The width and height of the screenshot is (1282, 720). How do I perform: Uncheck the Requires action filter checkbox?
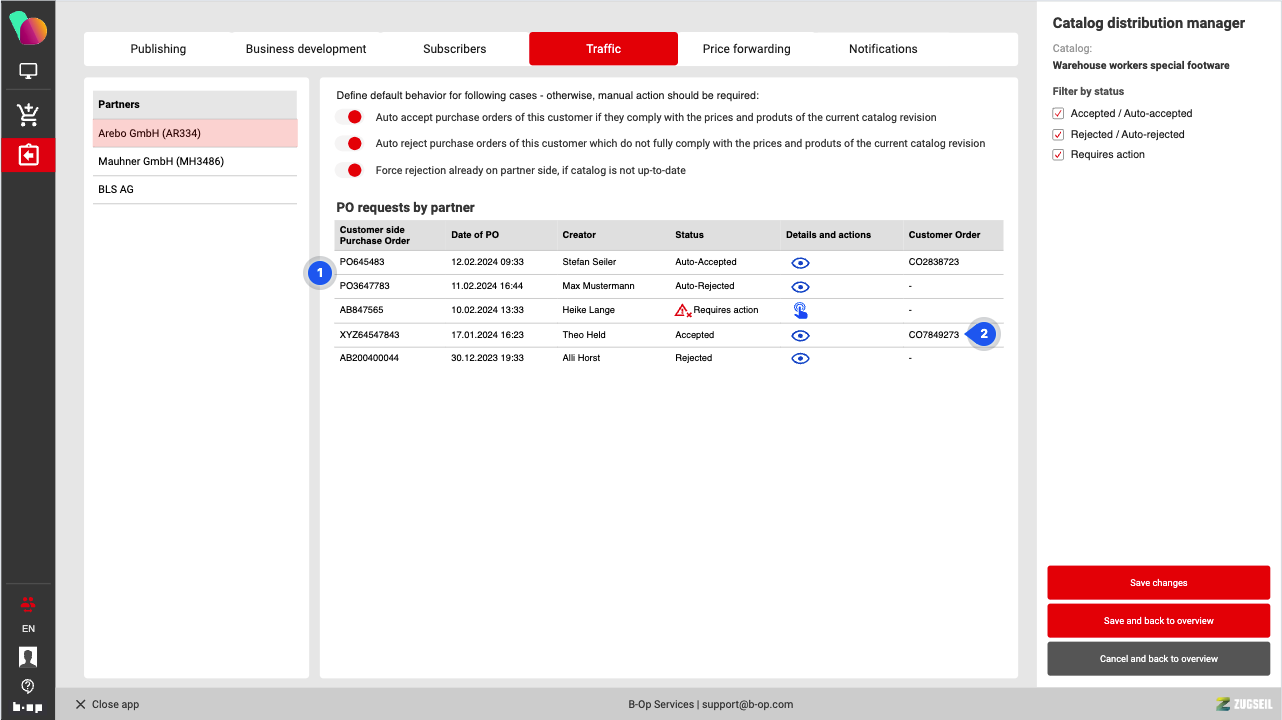click(x=1059, y=155)
